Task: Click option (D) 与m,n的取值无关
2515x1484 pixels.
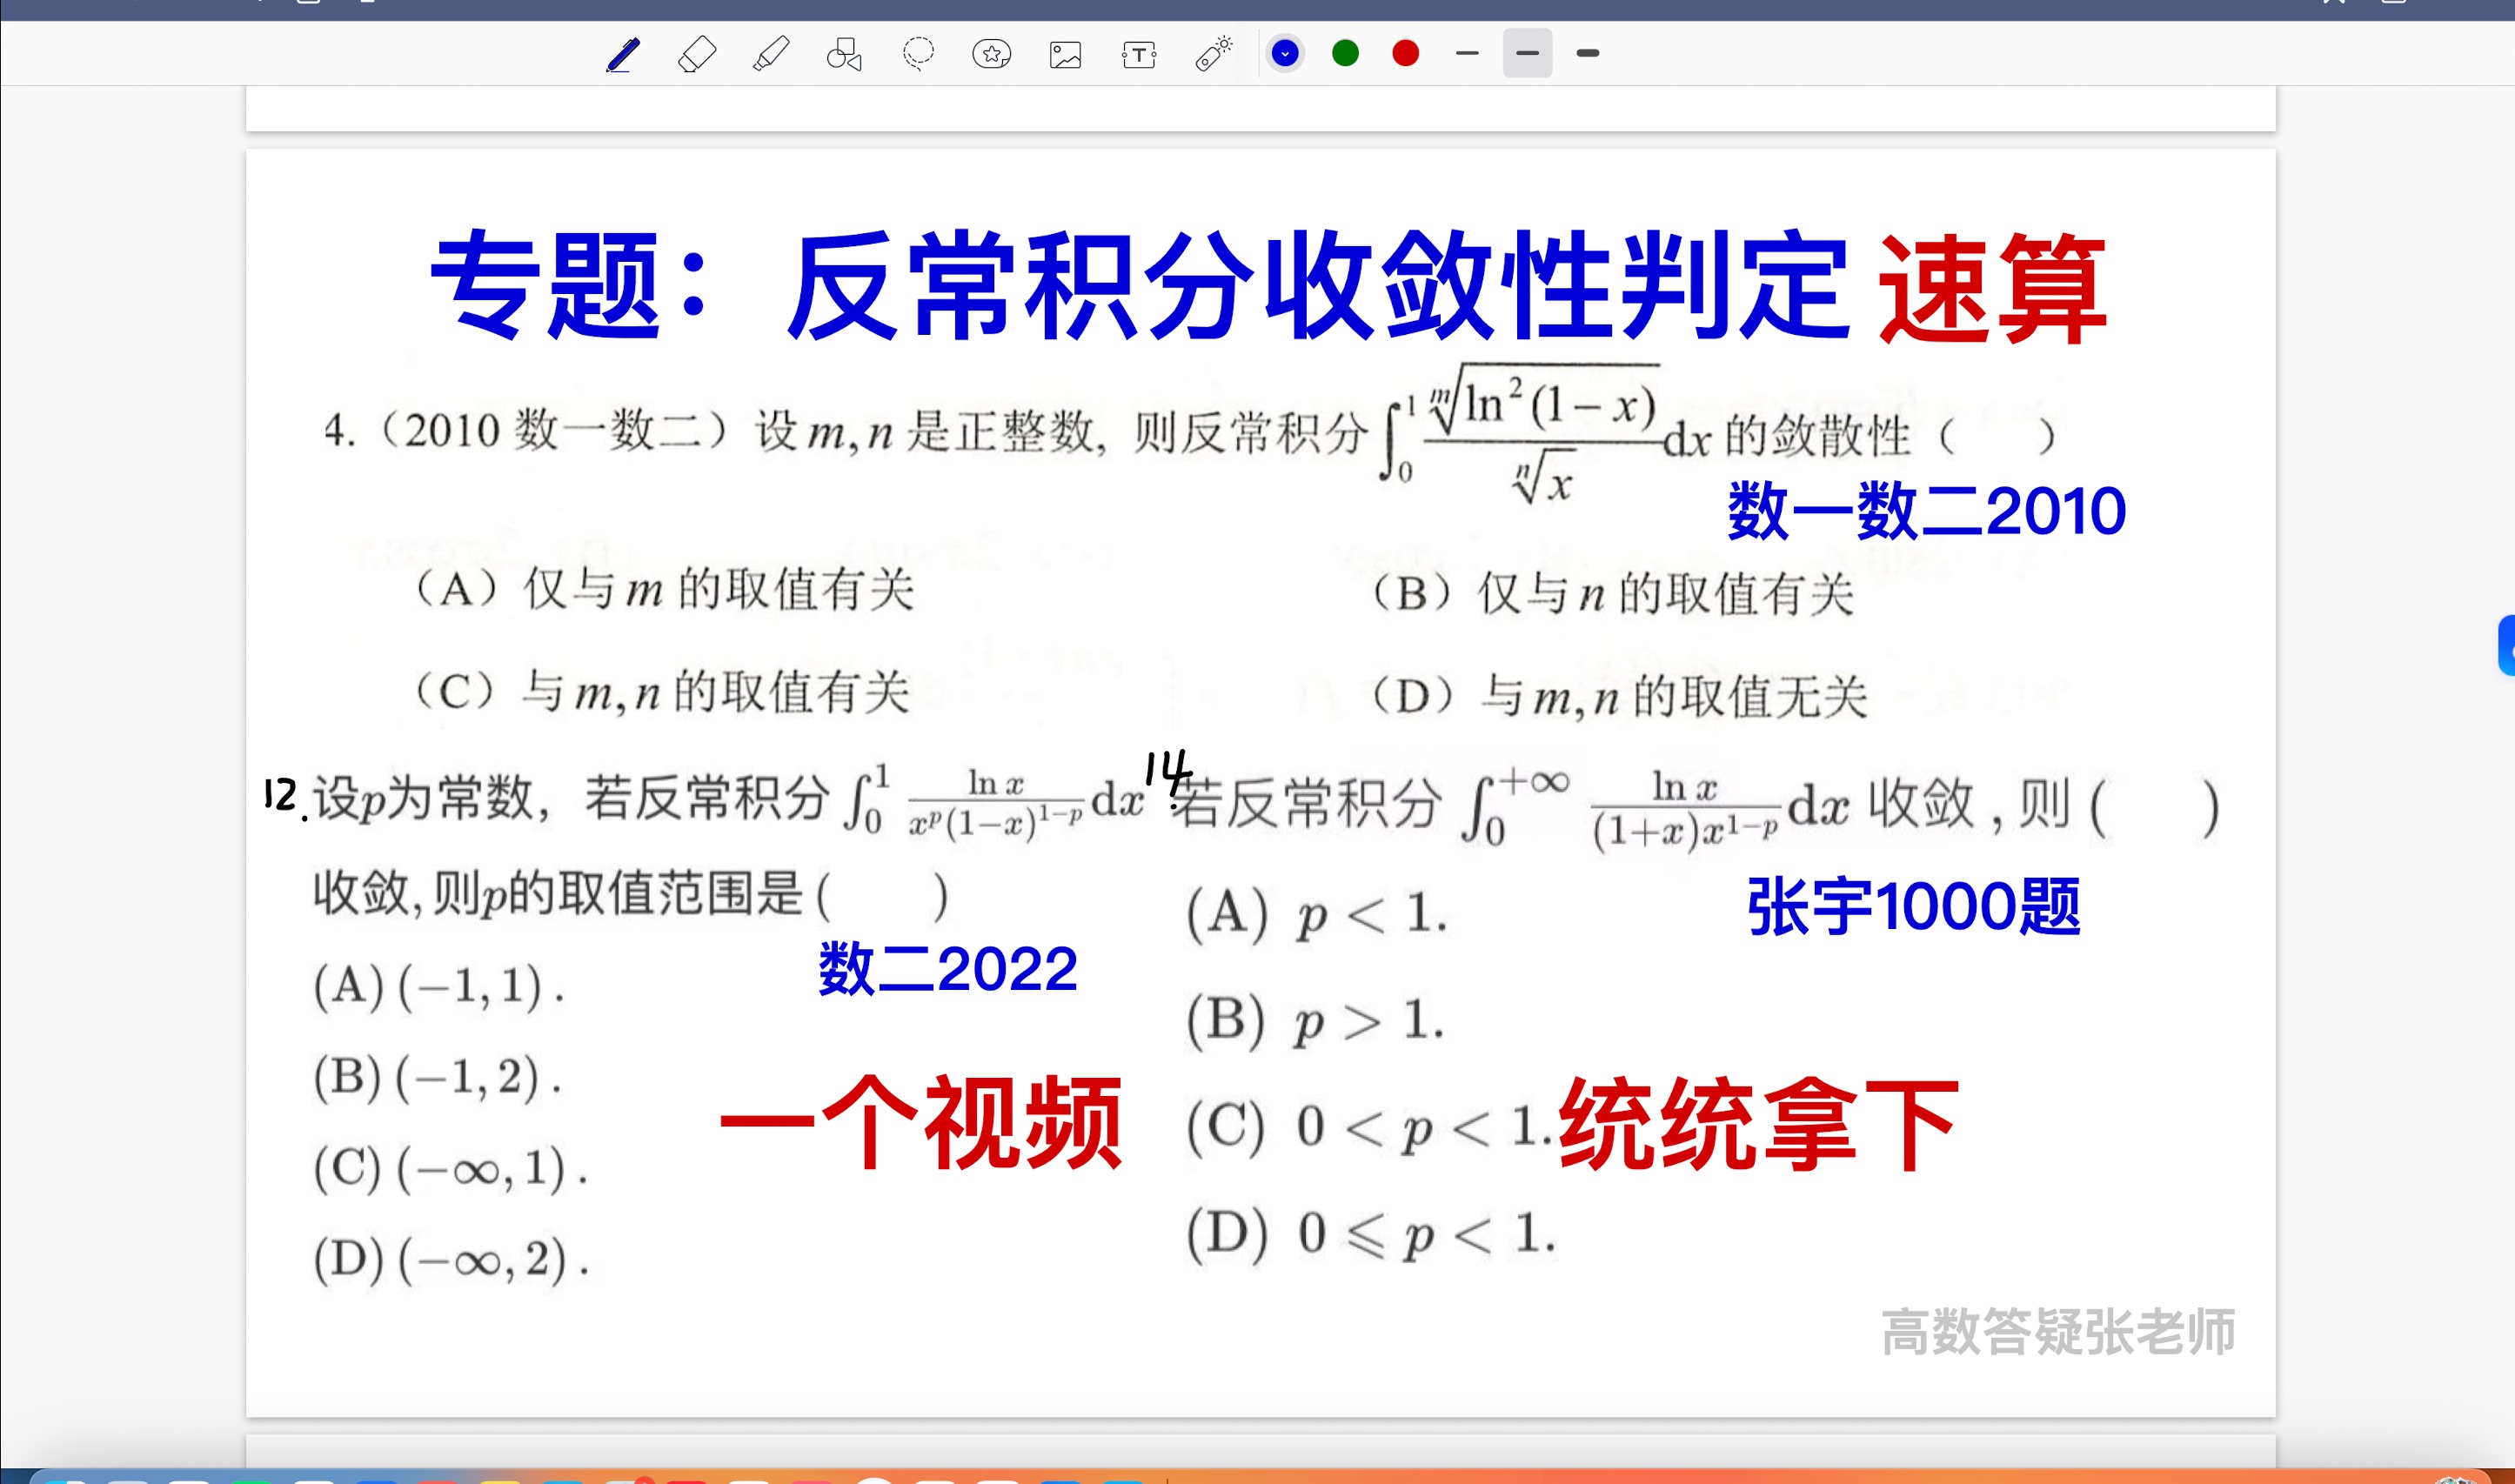Action: click(1620, 696)
